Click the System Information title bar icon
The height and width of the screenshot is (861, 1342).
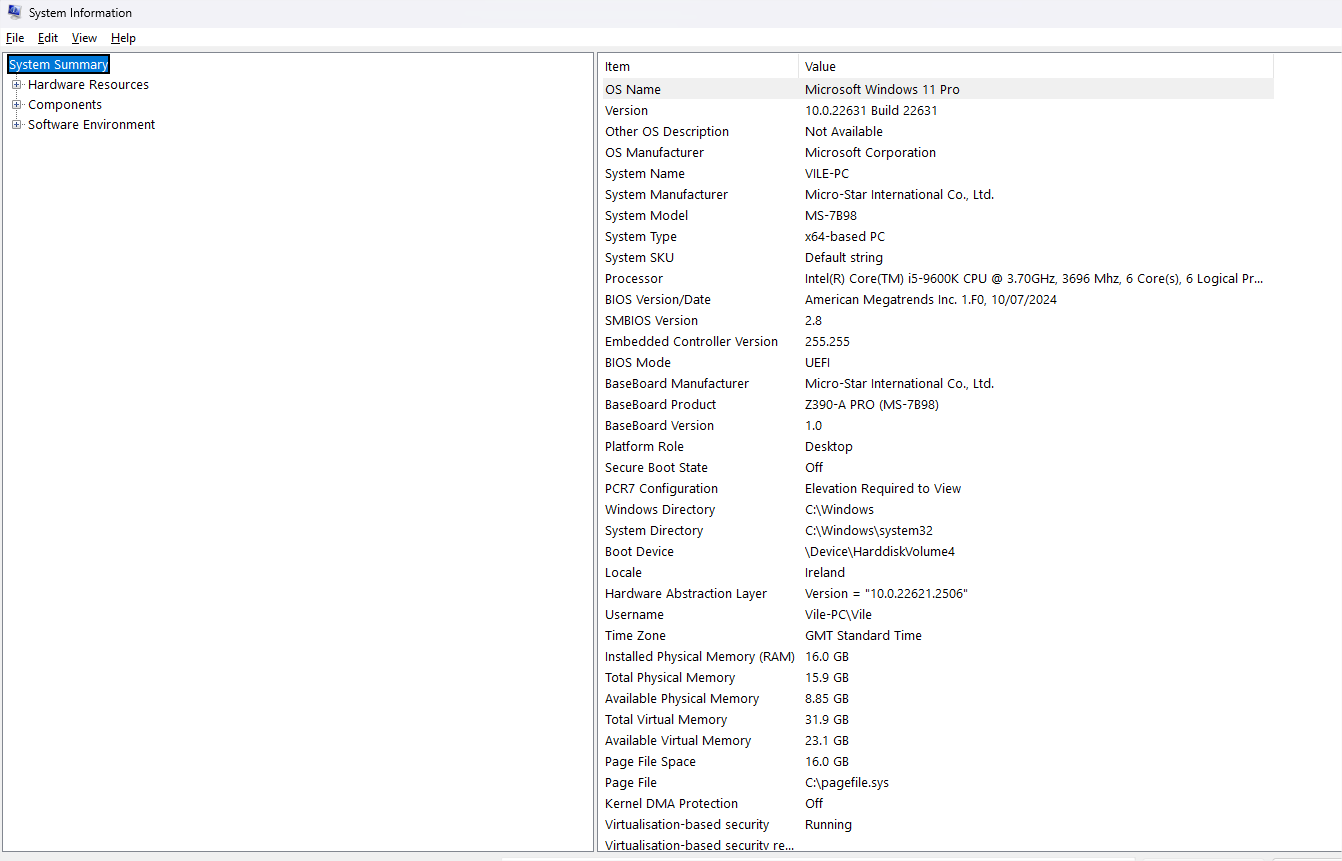14,13
